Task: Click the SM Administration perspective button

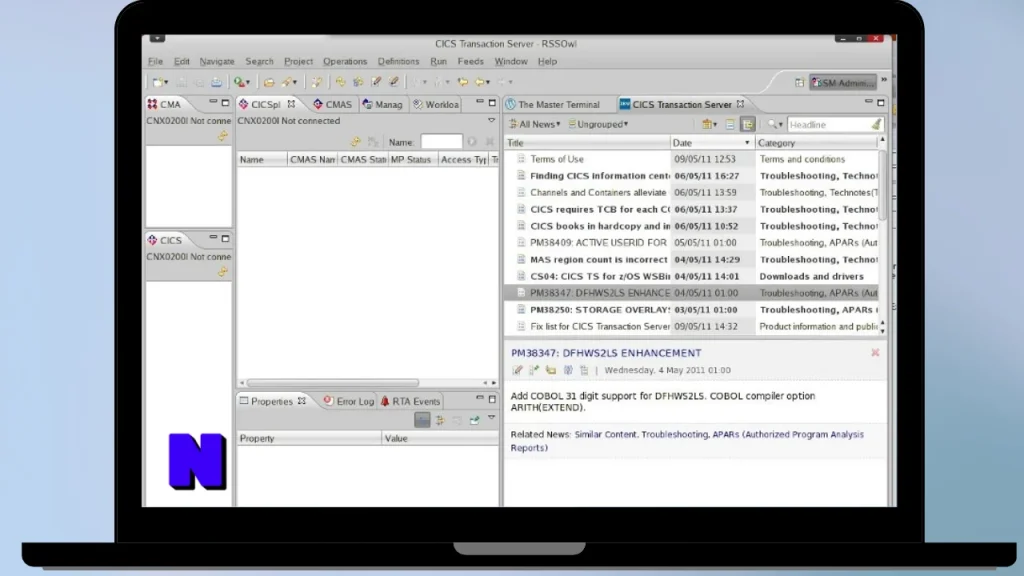Action: (x=843, y=83)
